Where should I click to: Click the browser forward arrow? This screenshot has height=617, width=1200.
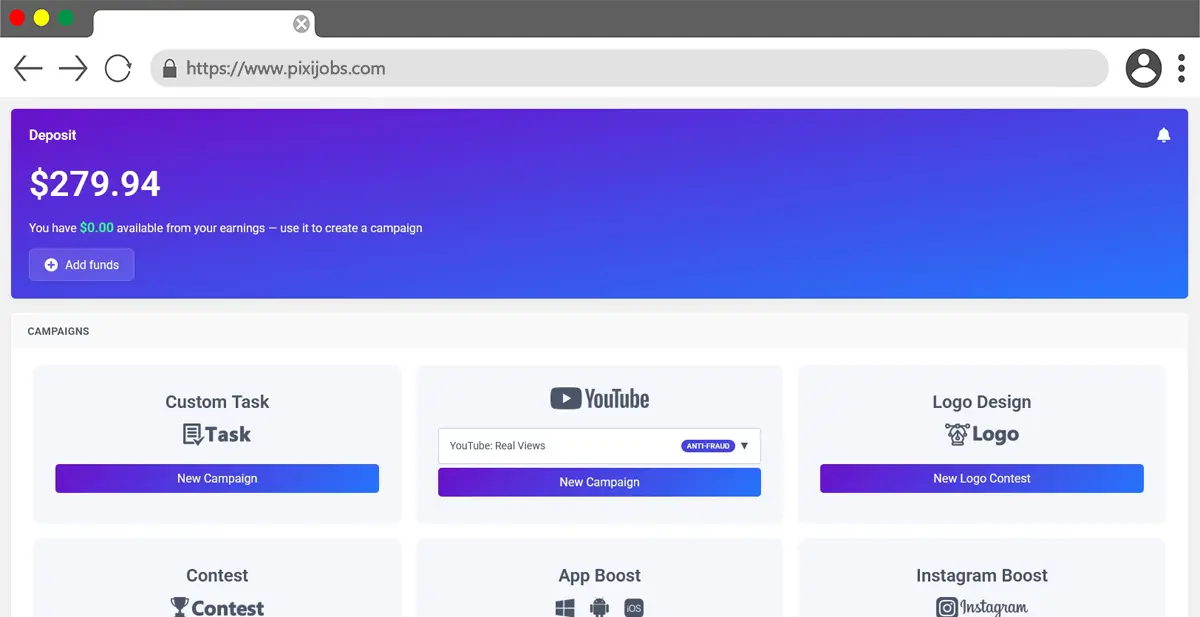point(73,69)
